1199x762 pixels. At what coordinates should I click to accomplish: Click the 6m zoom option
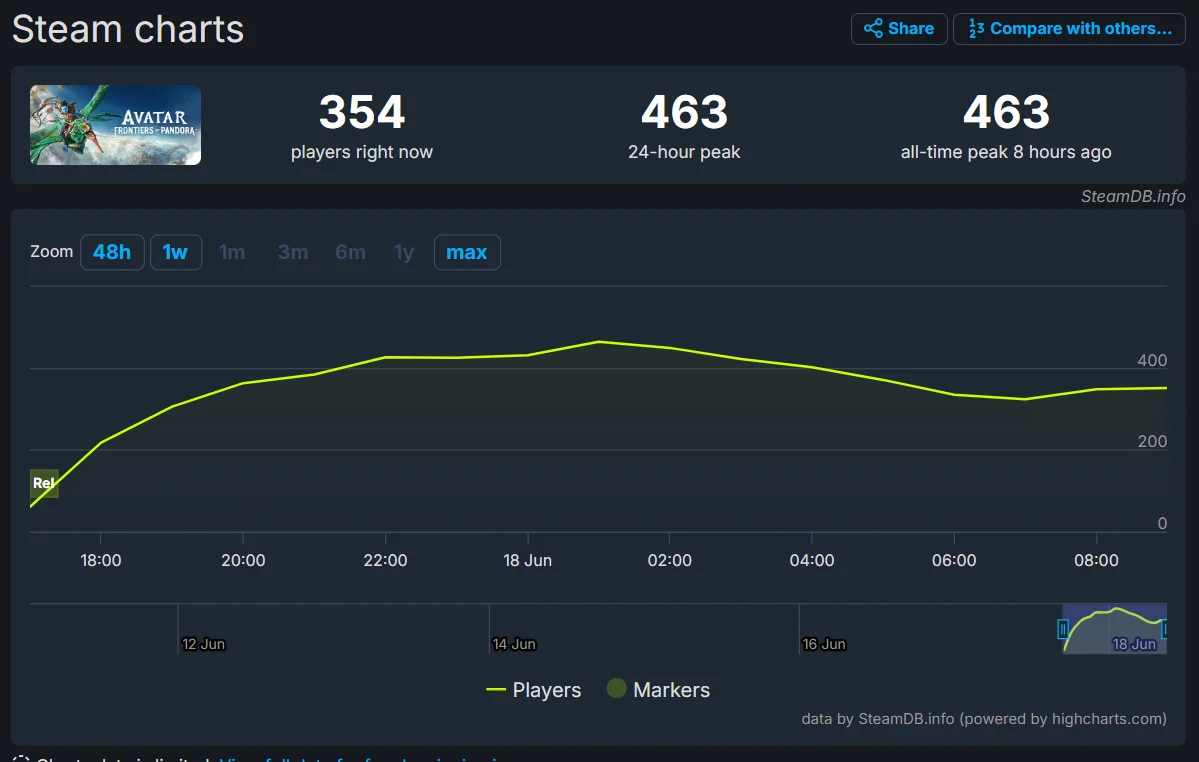pos(350,252)
